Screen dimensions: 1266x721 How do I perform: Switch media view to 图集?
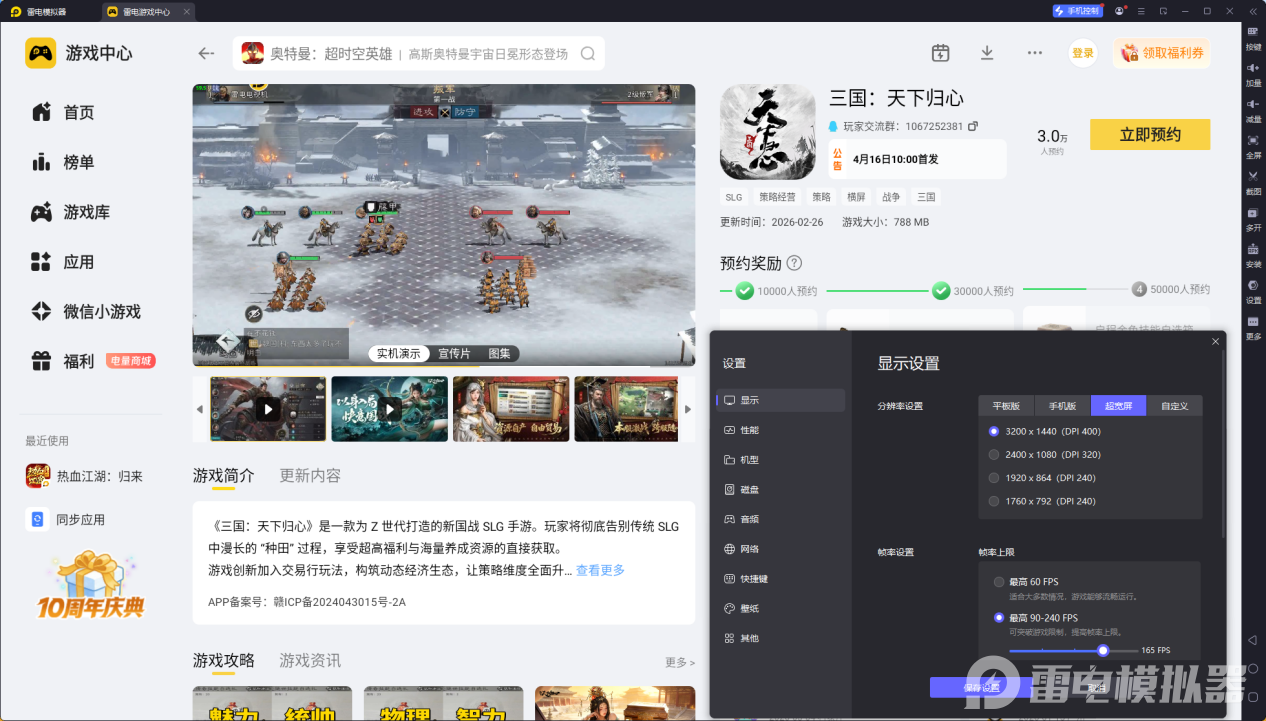[x=499, y=353]
